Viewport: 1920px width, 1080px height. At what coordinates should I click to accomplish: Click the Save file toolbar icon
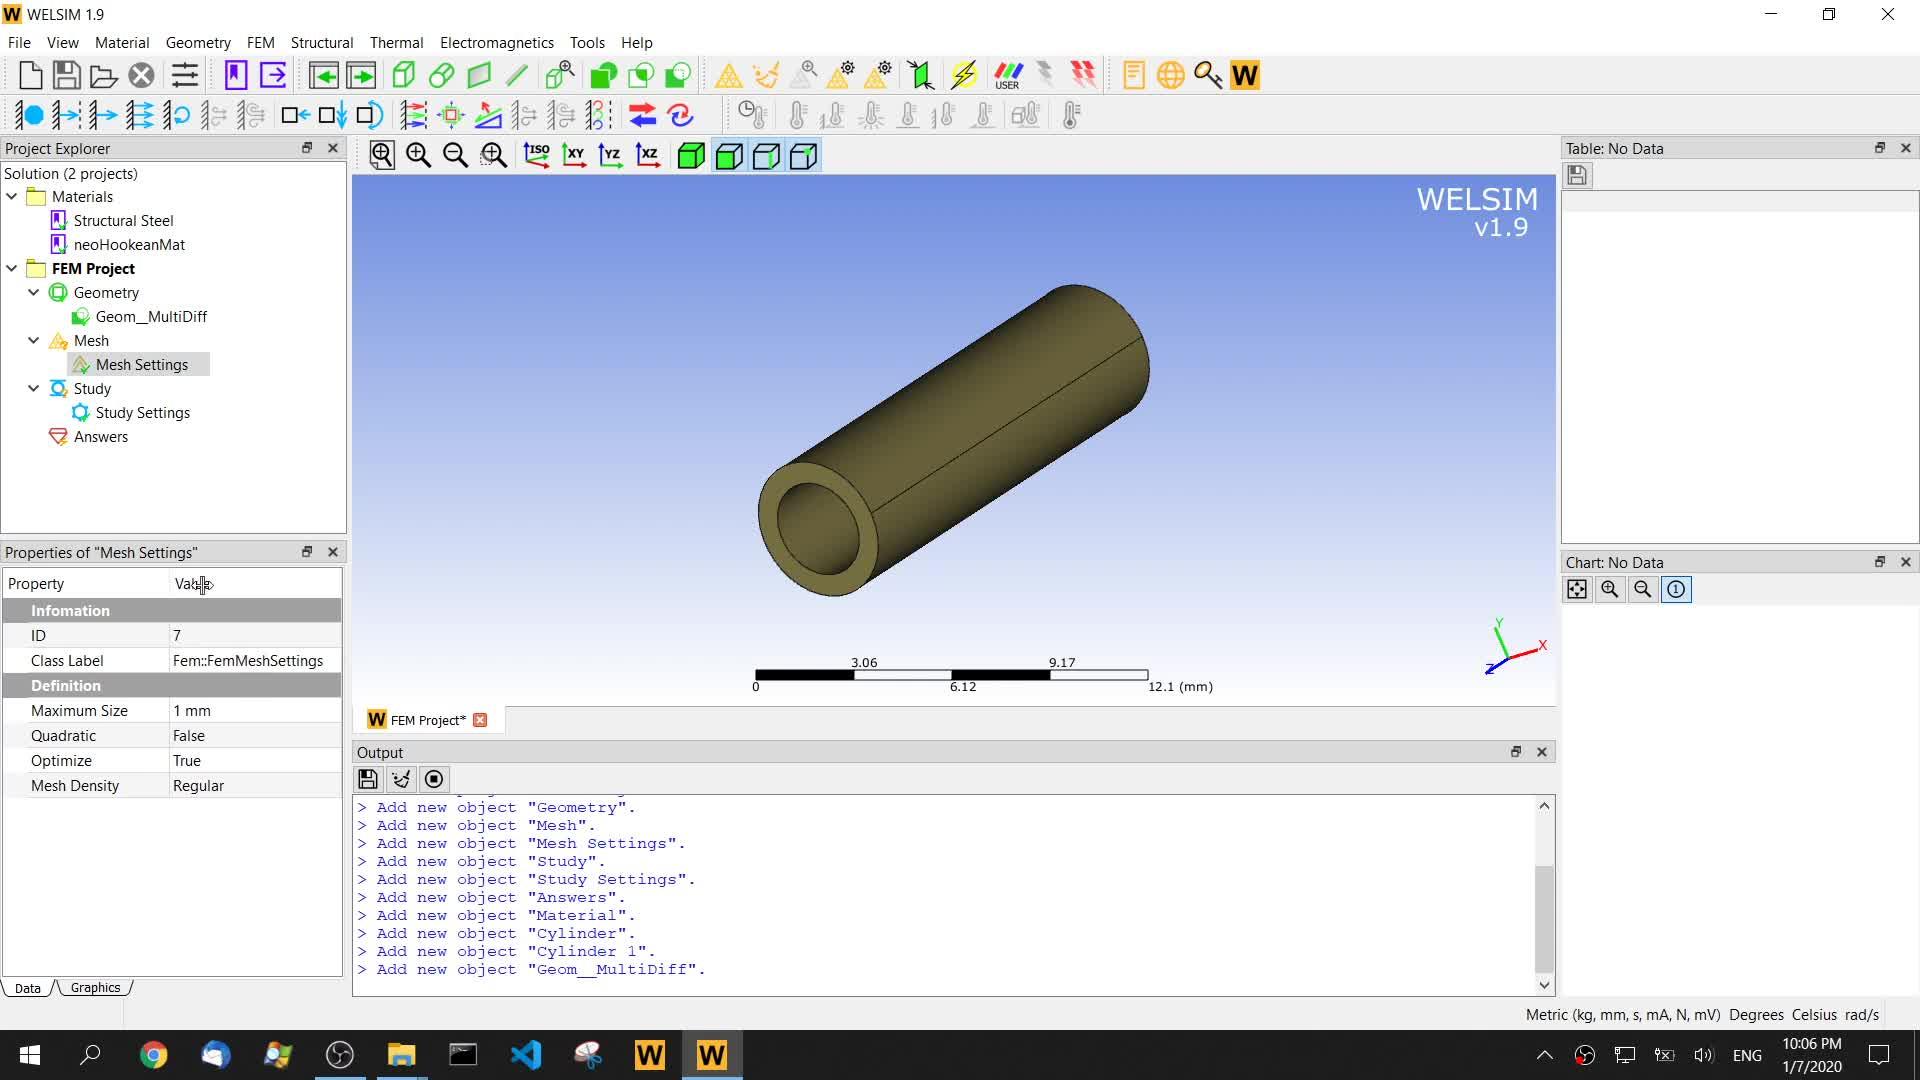point(67,75)
